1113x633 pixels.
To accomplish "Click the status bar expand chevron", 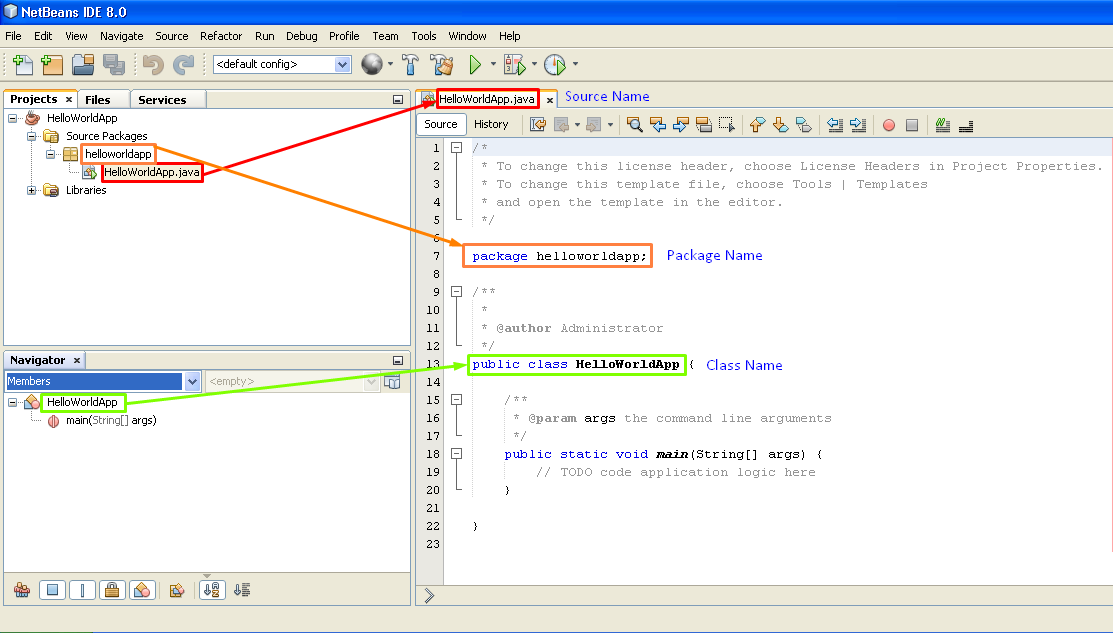I will coord(429,596).
